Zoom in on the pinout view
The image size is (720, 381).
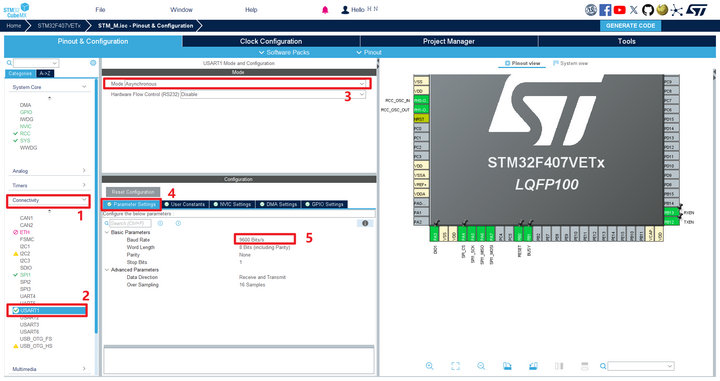[429, 366]
